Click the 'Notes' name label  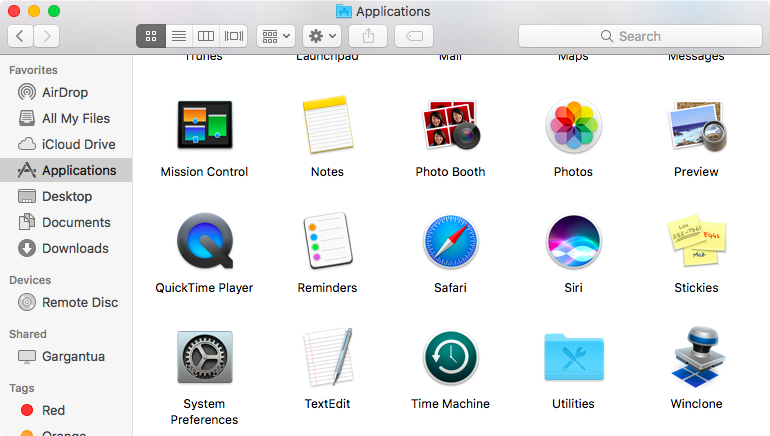328,172
